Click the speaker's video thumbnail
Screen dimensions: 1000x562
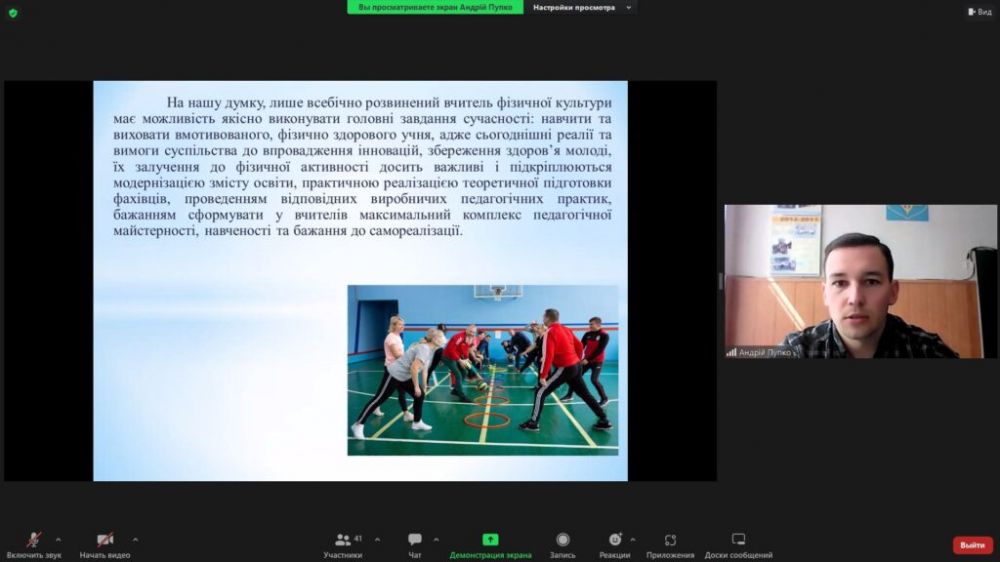(x=860, y=281)
